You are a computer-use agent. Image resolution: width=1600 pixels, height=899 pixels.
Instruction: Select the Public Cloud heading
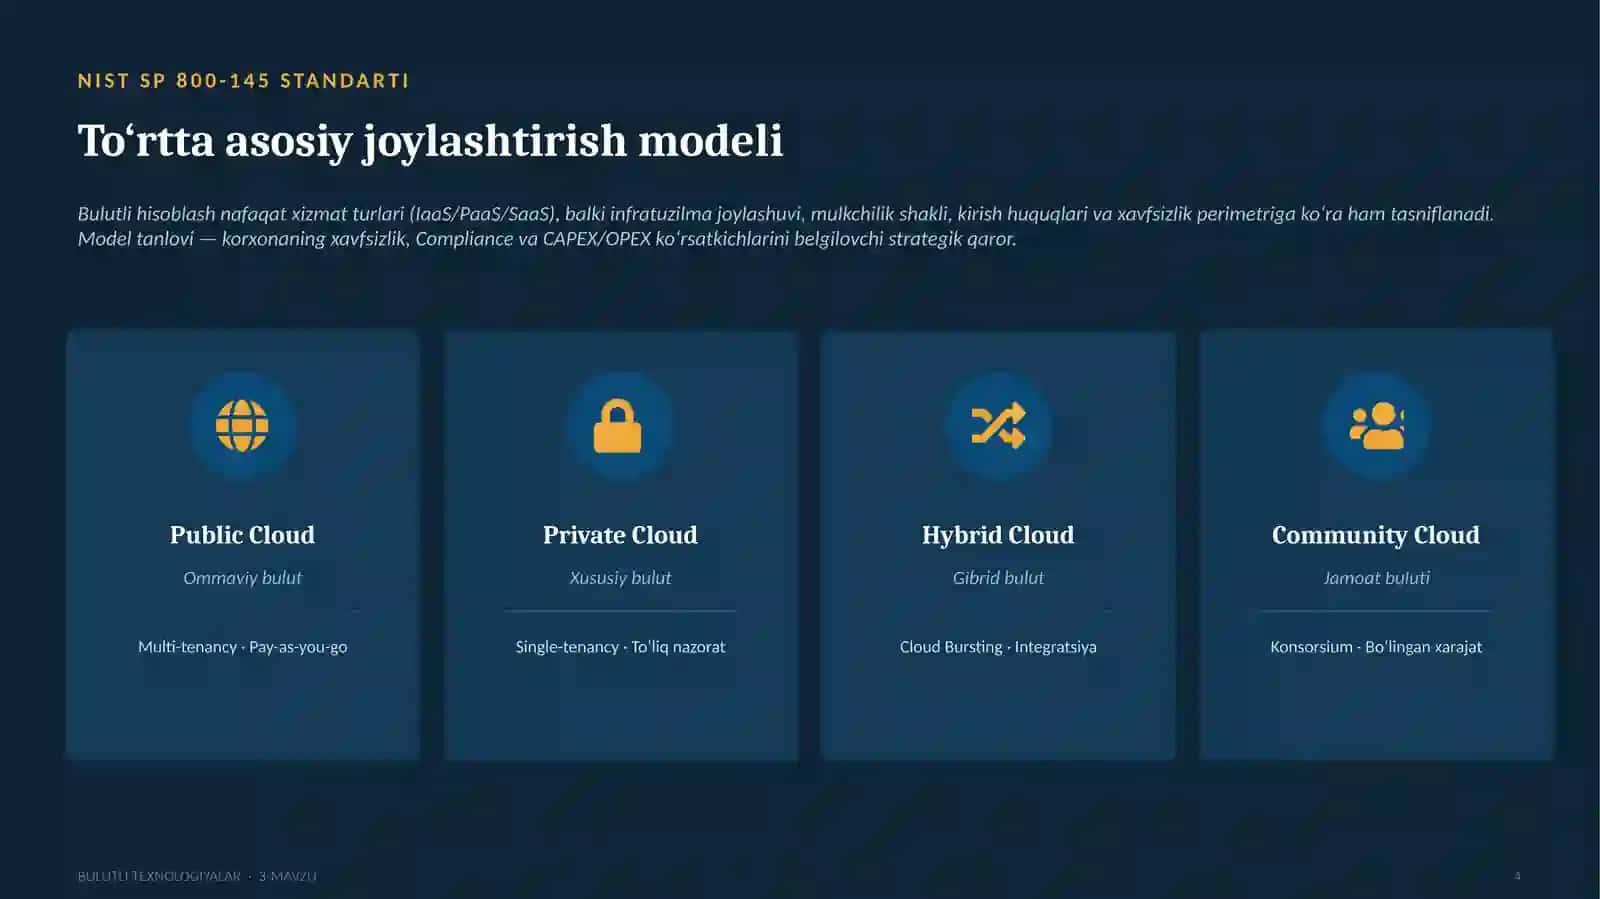pos(242,535)
